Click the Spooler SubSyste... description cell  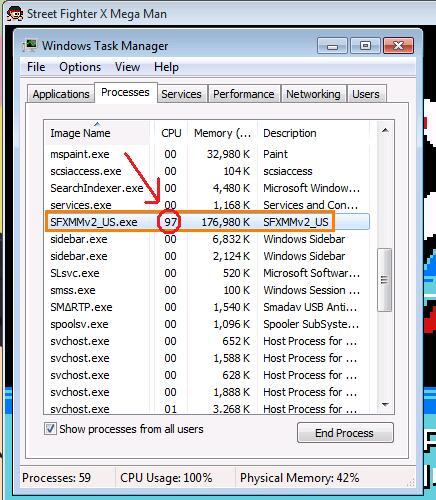311,324
